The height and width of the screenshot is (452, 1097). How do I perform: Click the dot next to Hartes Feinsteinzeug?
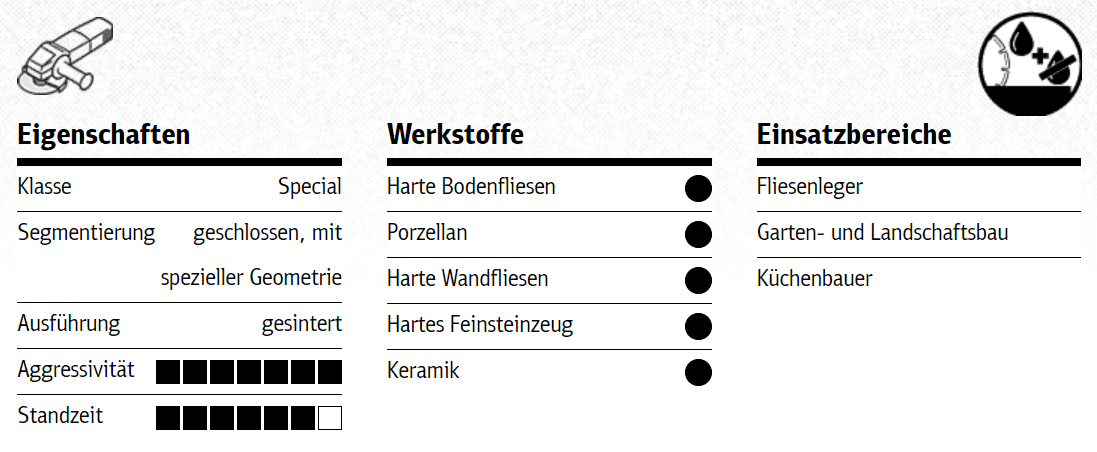(x=698, y=326)
